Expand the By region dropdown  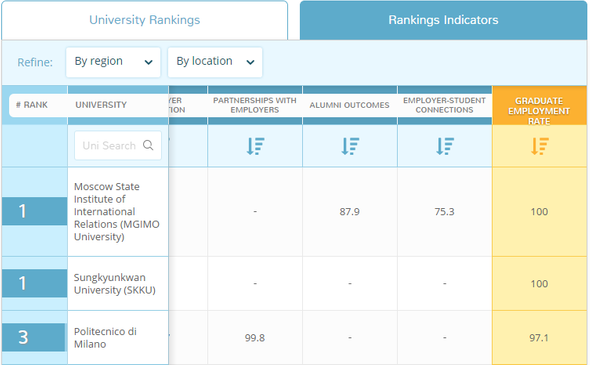point(113,62)
